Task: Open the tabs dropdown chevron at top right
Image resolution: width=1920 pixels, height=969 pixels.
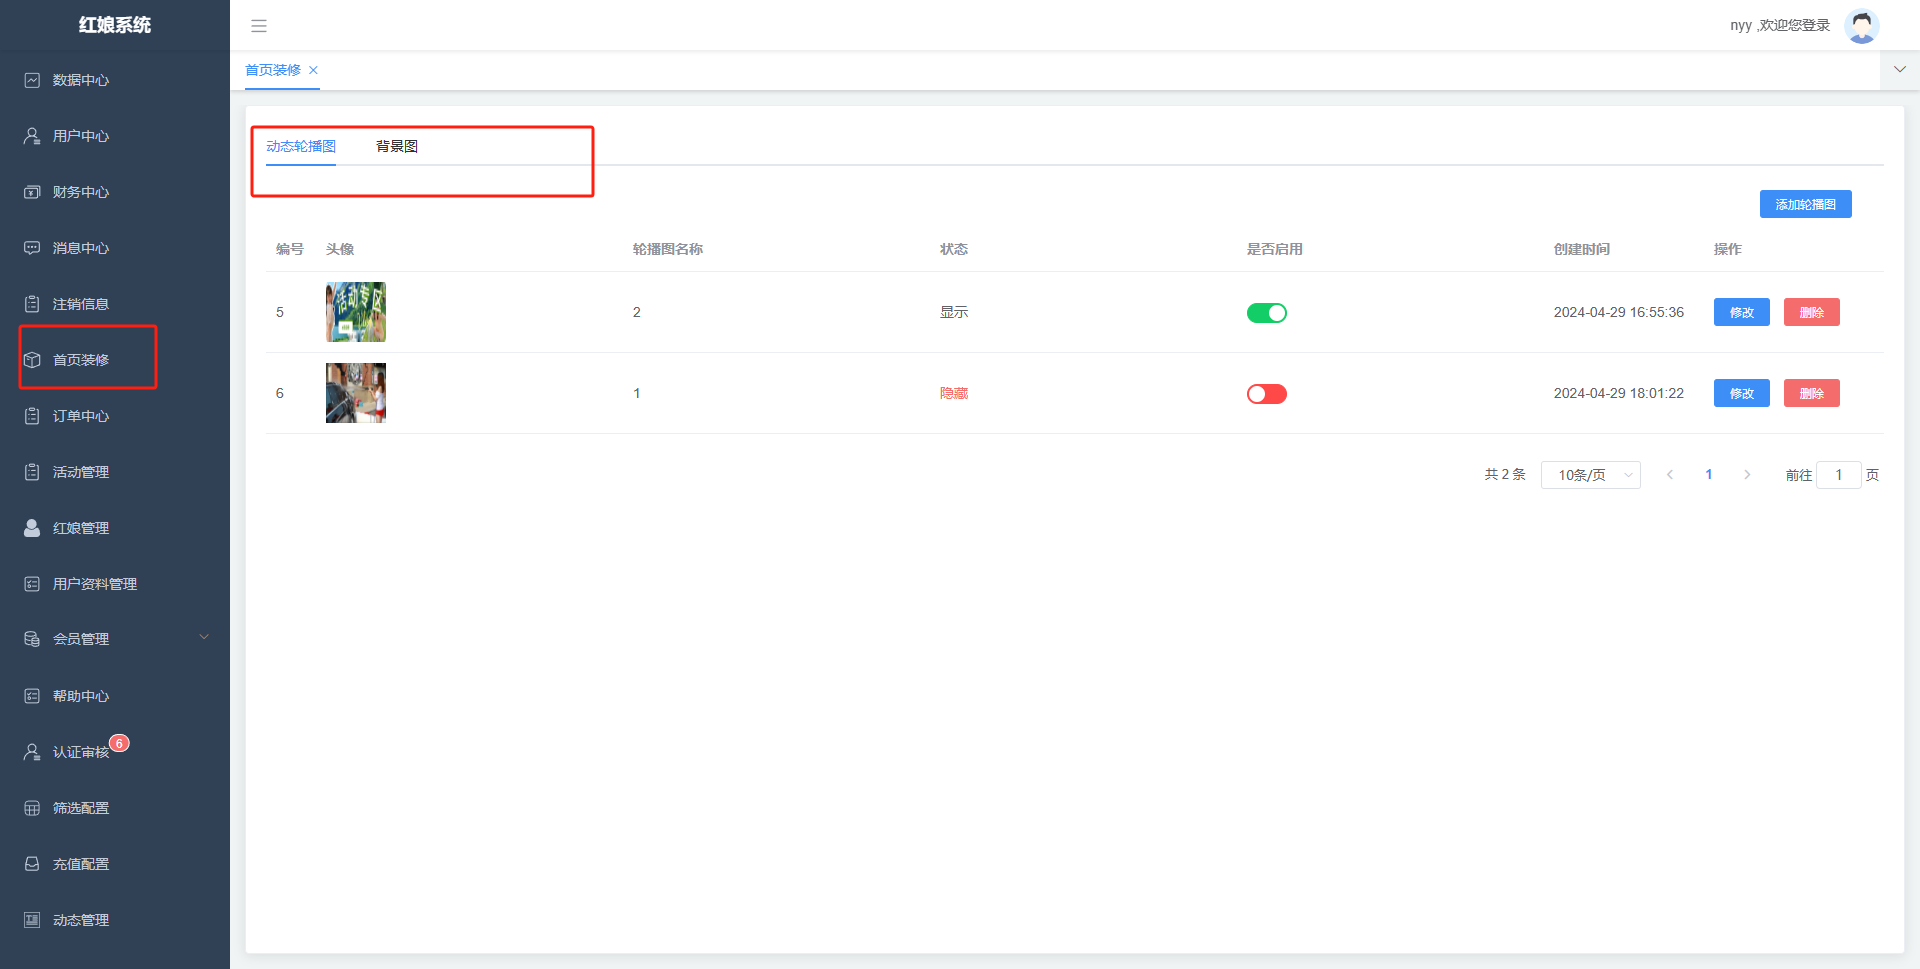Action: click(x=1899, y=70)
